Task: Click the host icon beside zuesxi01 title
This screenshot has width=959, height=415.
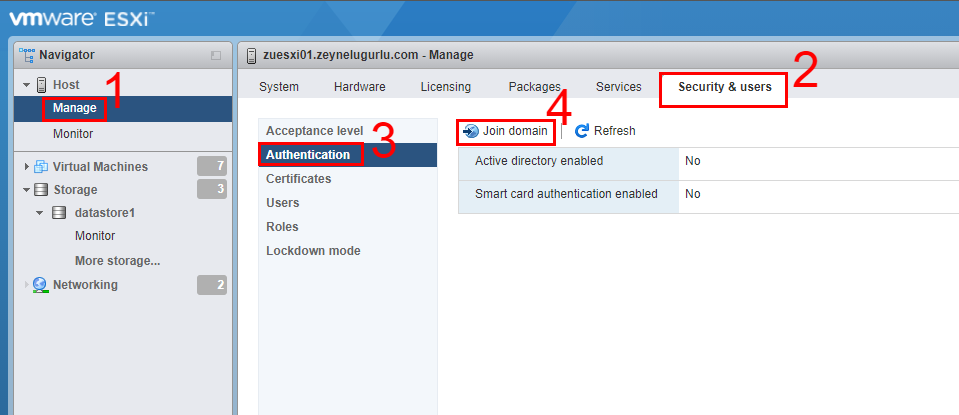Action: 251,56
